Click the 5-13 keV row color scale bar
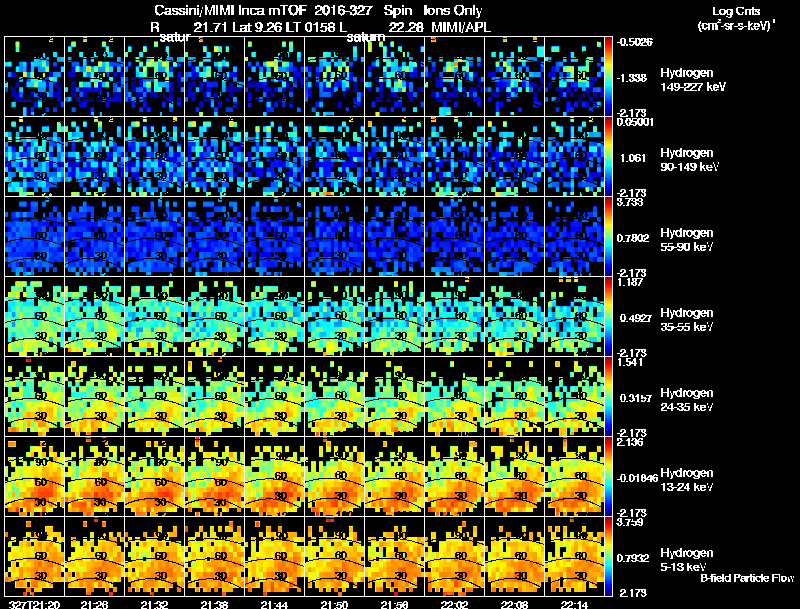 (608, 557)
